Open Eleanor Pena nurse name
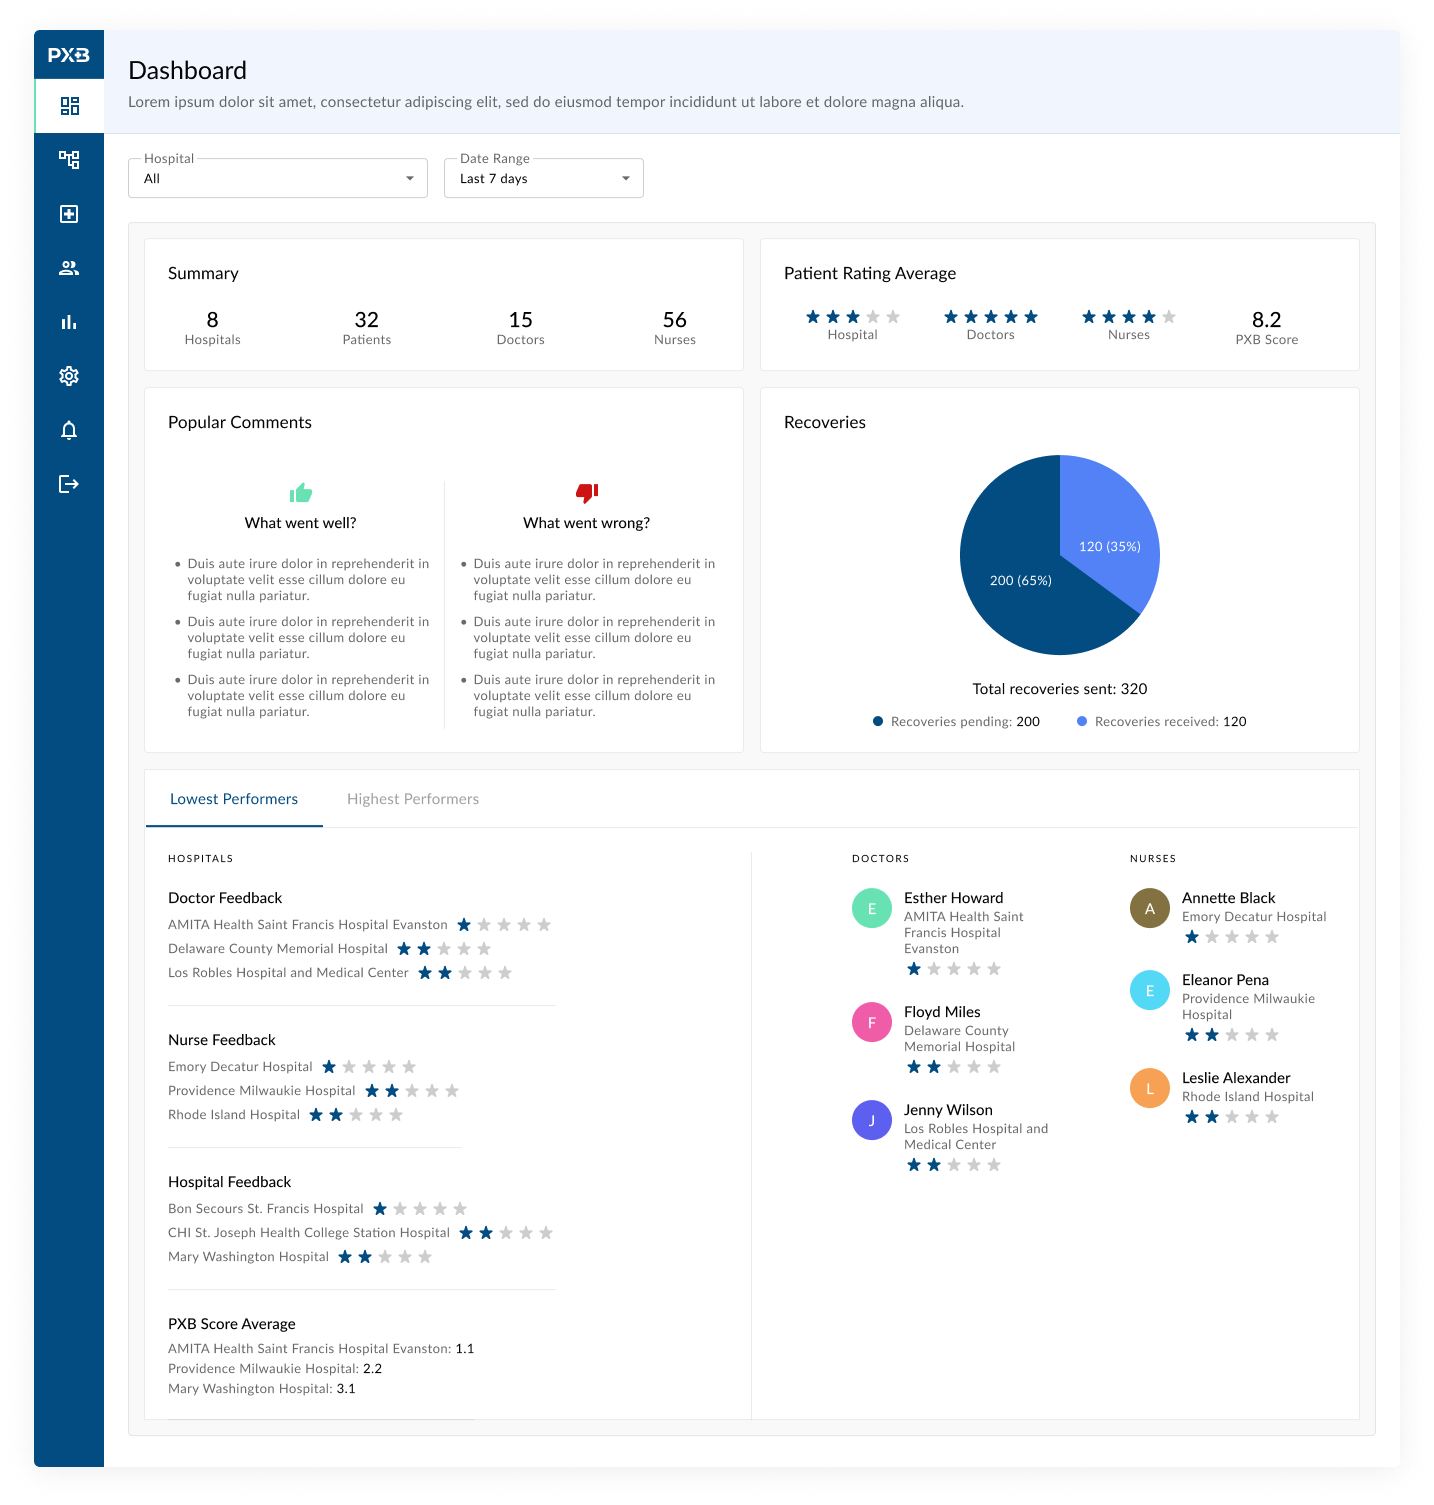This screenshot has width=1434, height=1505. pos(1225,980)
